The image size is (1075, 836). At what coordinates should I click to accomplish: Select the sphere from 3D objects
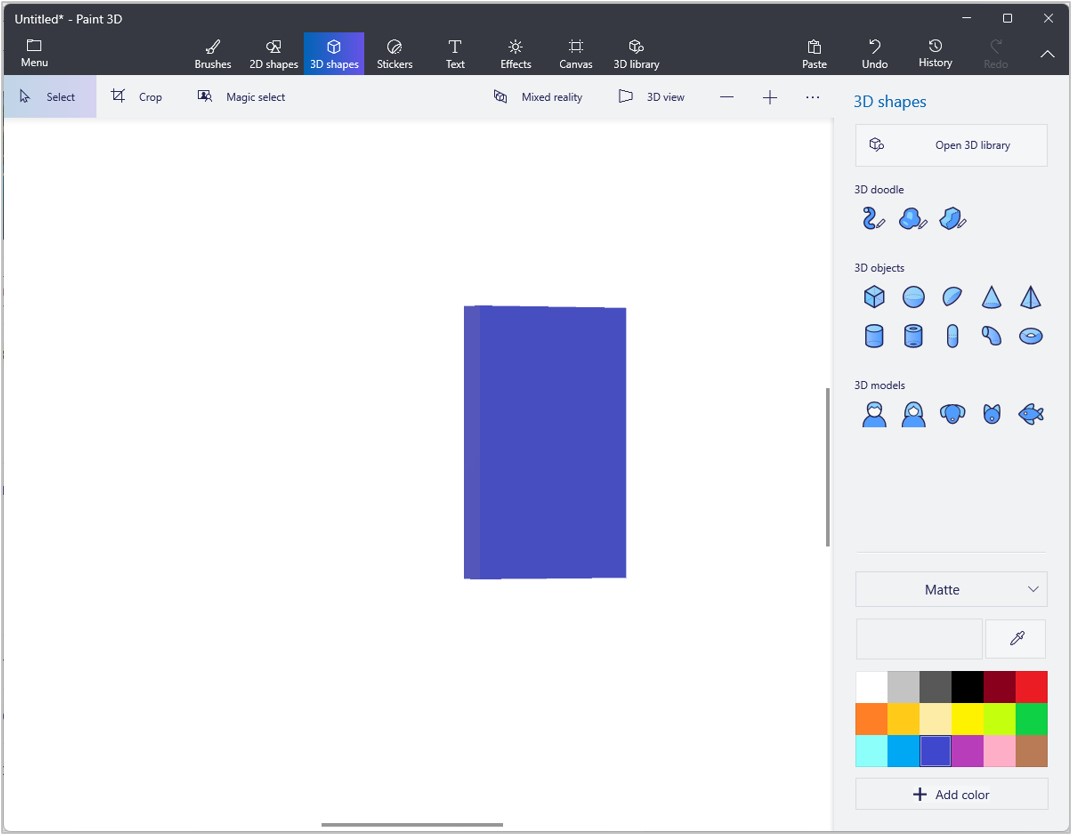[912, 296]
